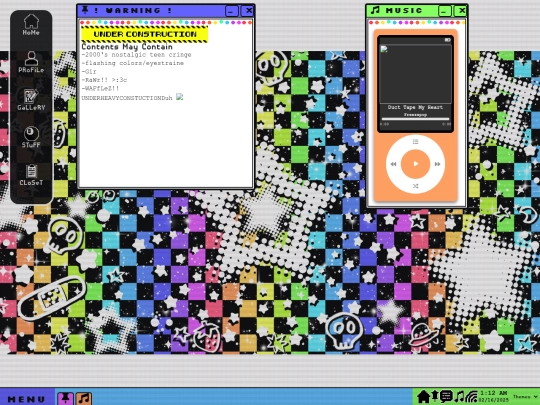The height and width of the screenshot is (405, 540).
Task: Click the orange music note taskbar icon
Action: click(x=84, y=398)
